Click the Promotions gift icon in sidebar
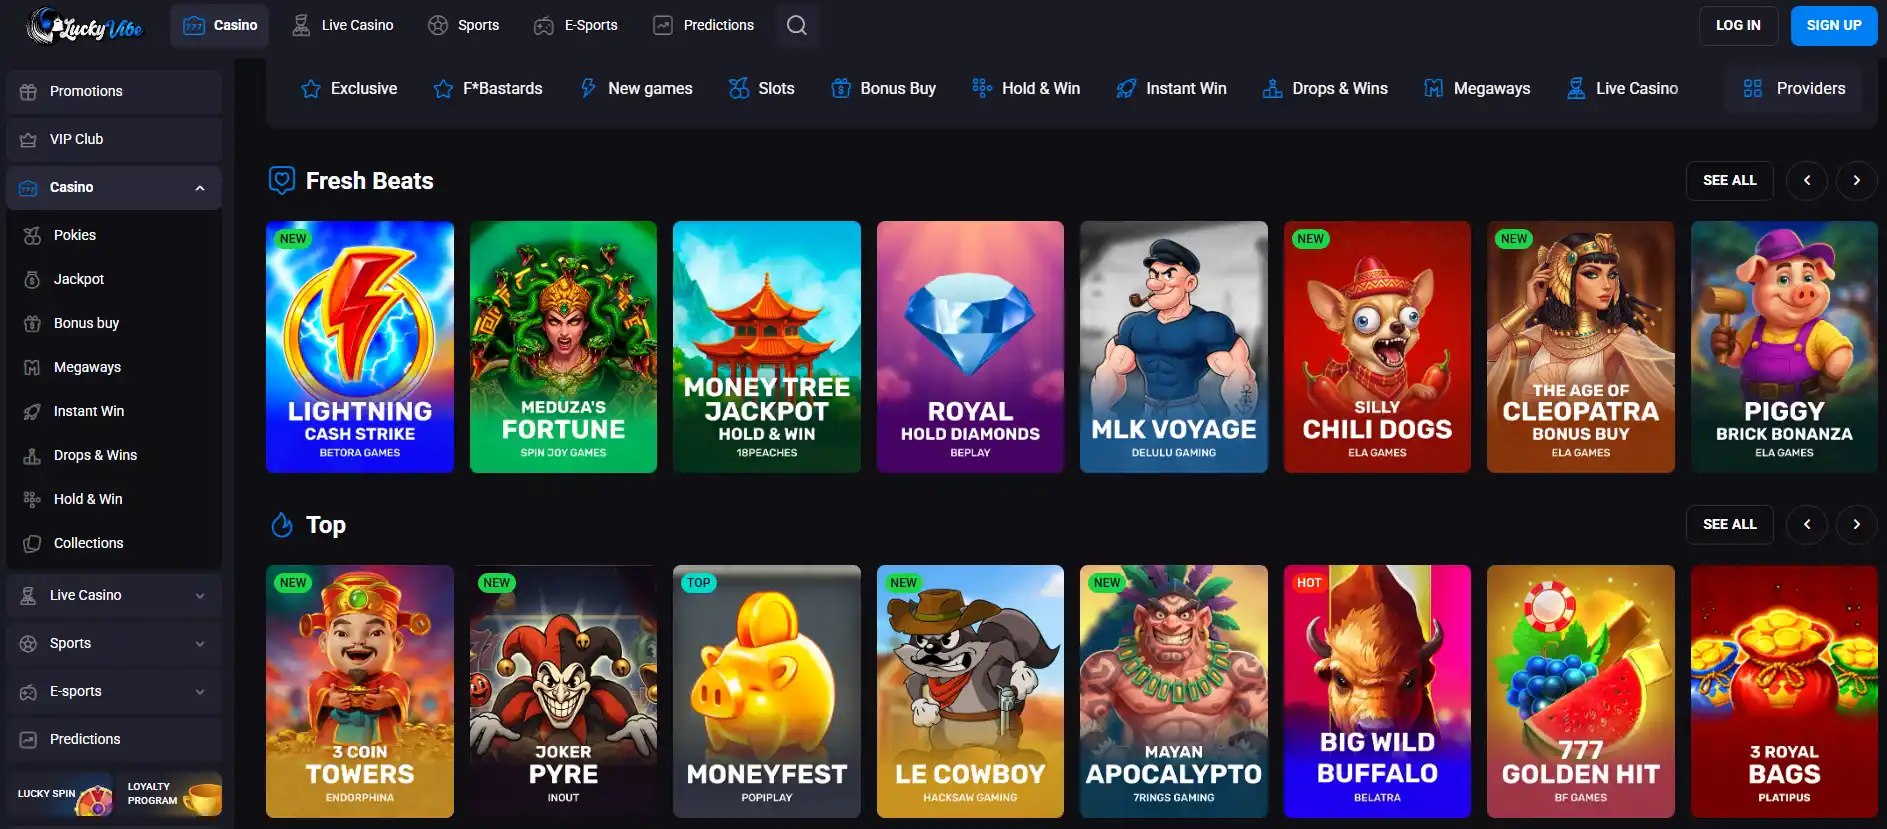1887x829 pixels. pyautogui.click(x=28, y=91)
